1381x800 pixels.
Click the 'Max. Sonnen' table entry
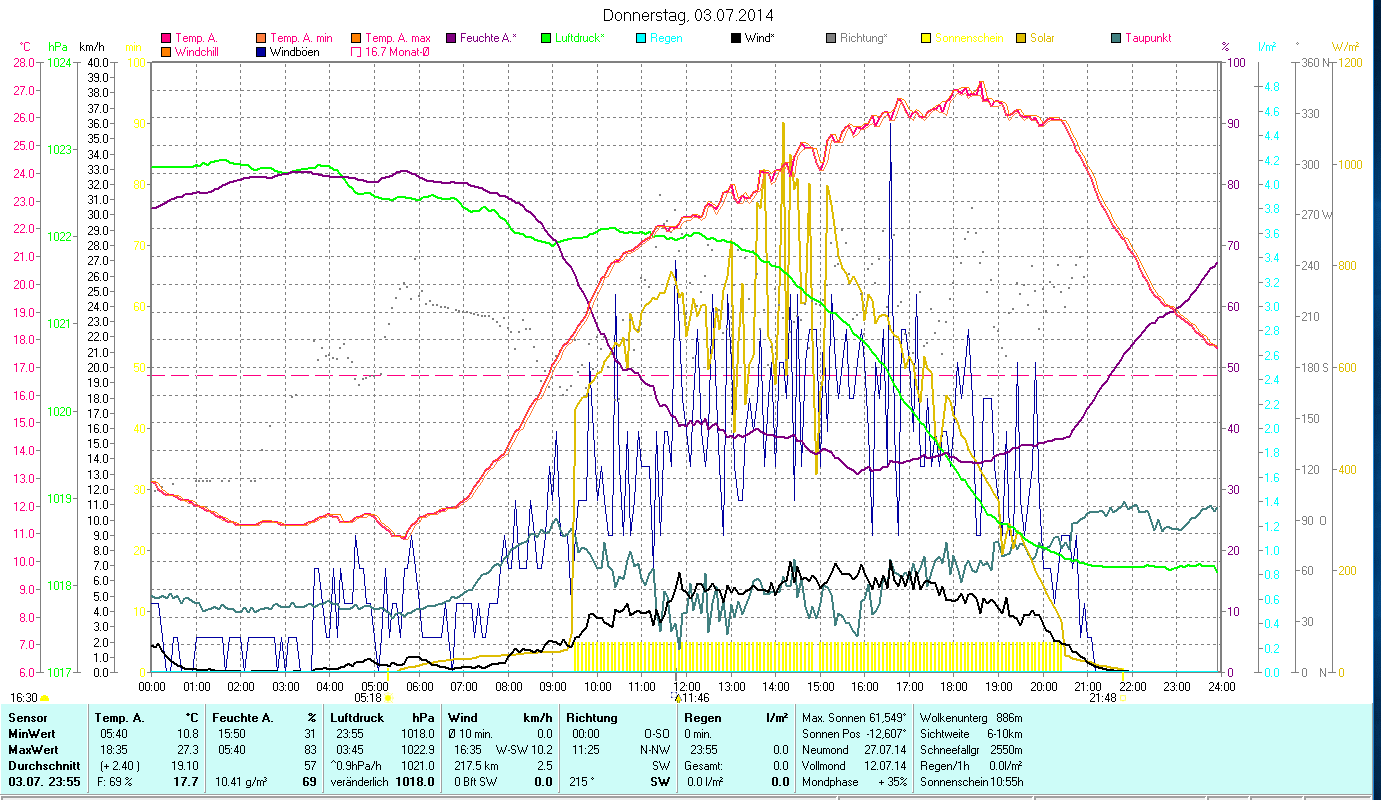pyautogui.click(x=833, y=717)
